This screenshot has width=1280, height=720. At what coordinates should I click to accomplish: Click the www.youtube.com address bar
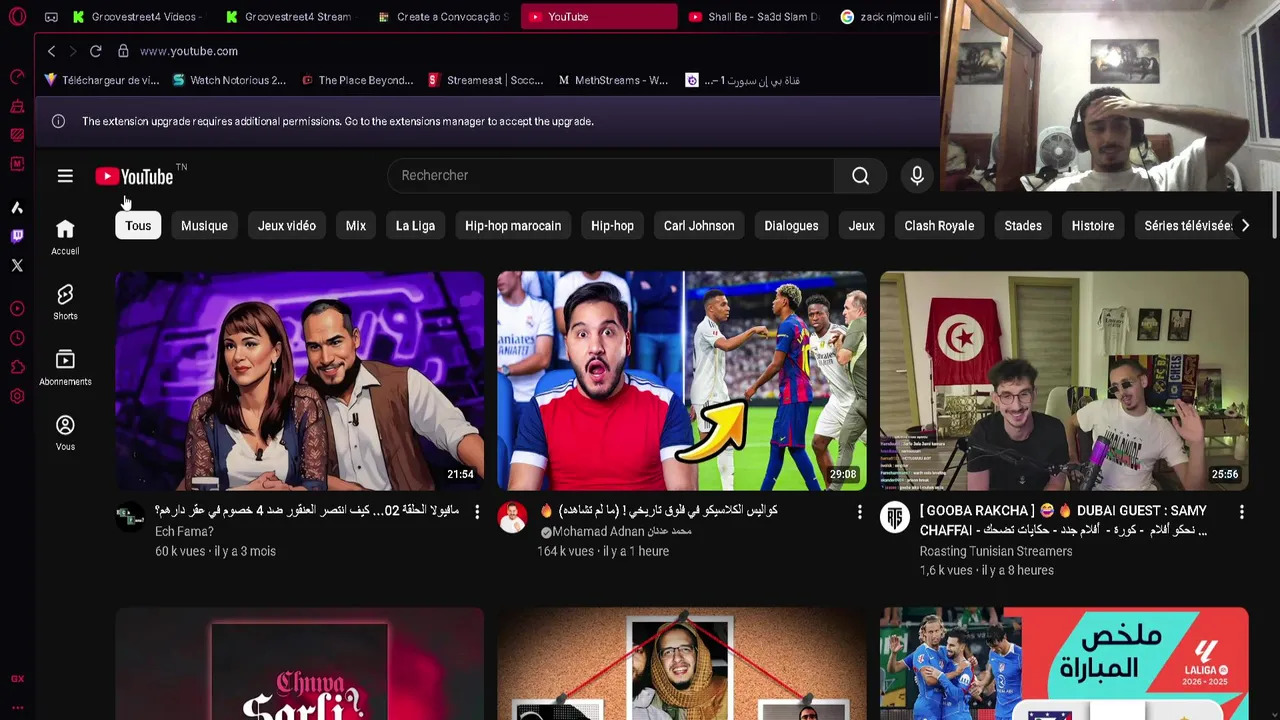click(x=189, y=51)
